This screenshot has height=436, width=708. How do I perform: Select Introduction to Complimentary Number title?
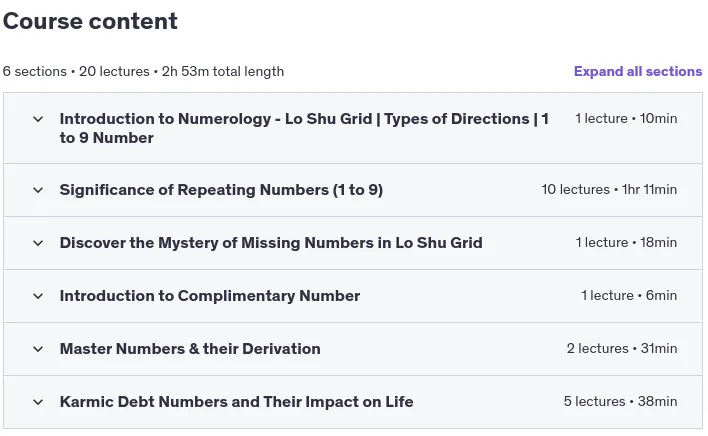[x=210, y=296]
